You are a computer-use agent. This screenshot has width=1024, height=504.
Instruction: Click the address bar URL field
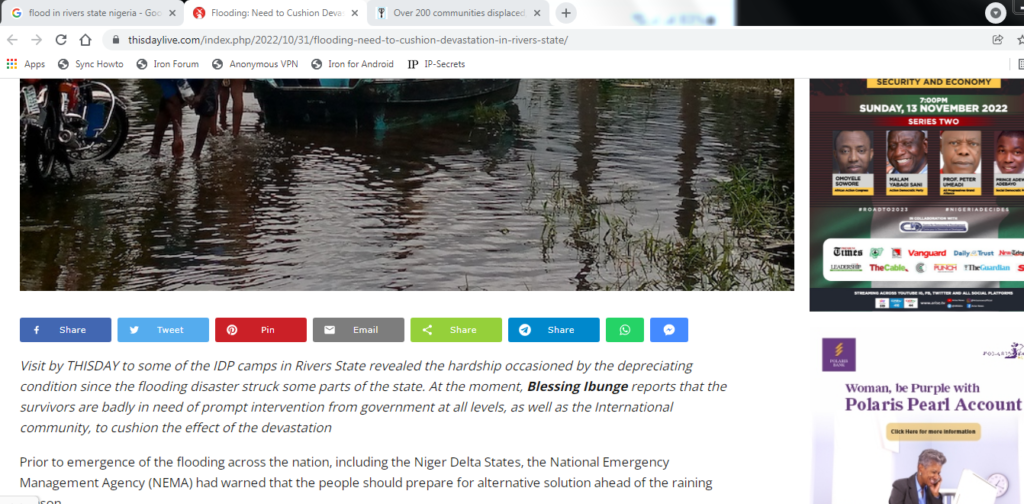pyautogui.click(x=555, y=40)
